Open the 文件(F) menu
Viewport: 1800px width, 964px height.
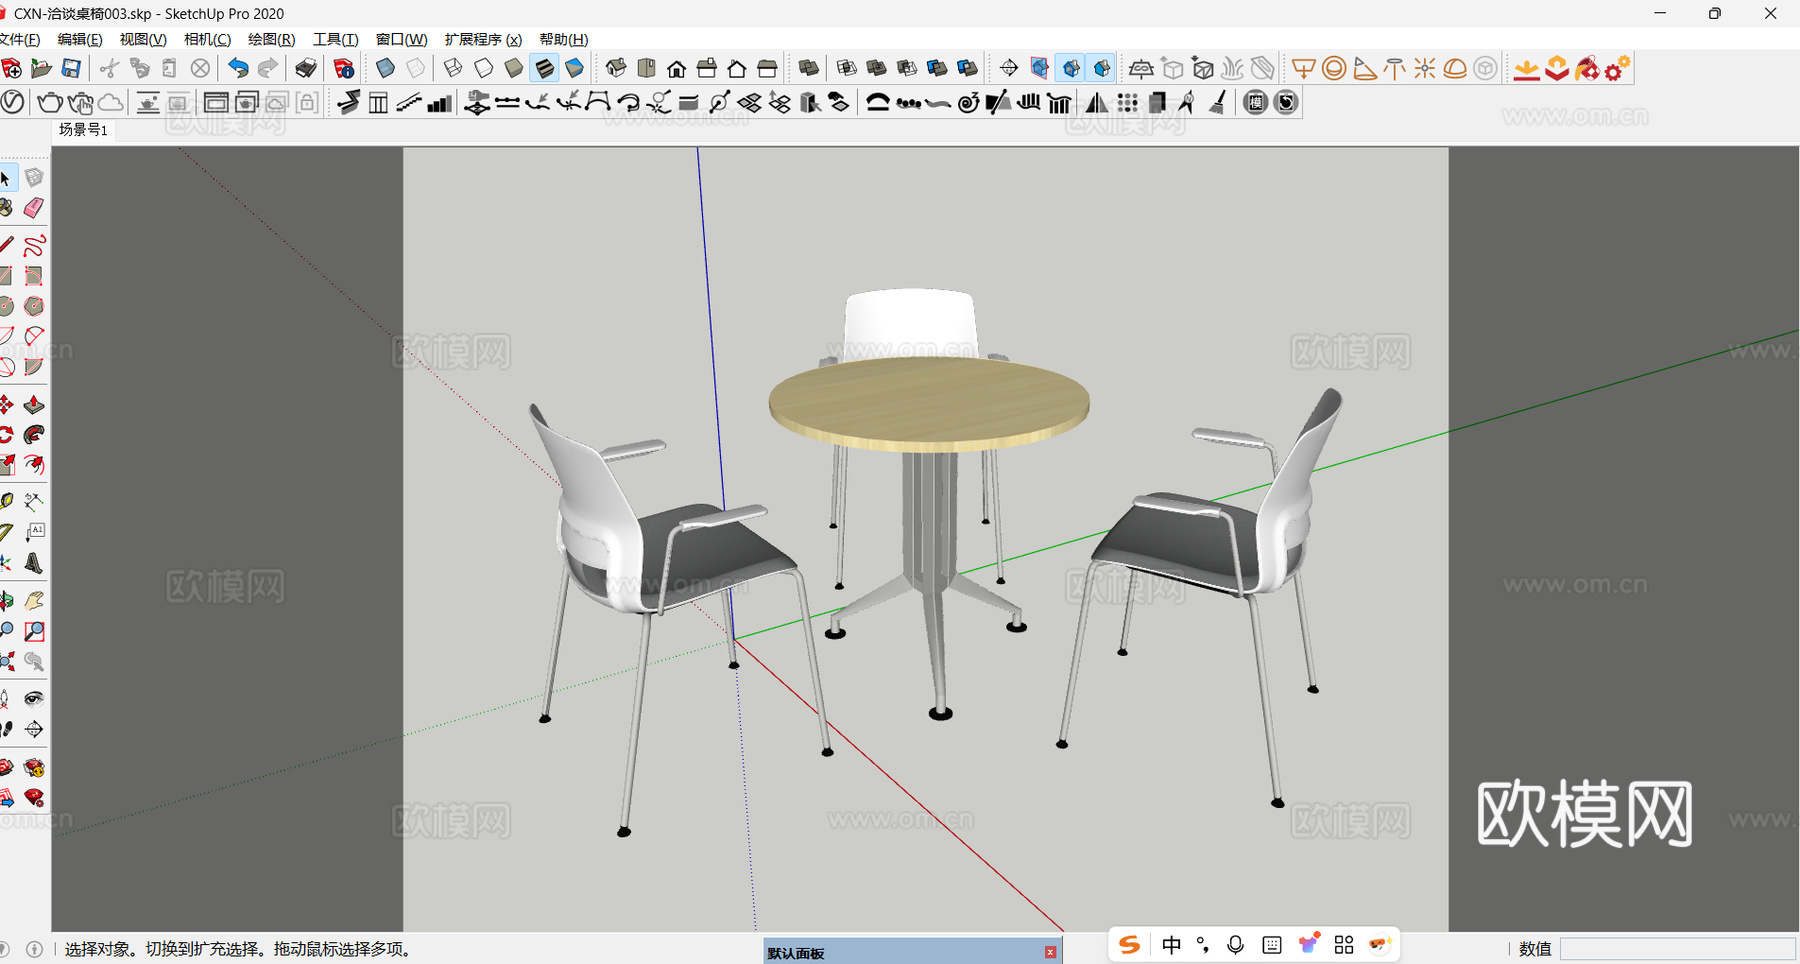point(19,39)
